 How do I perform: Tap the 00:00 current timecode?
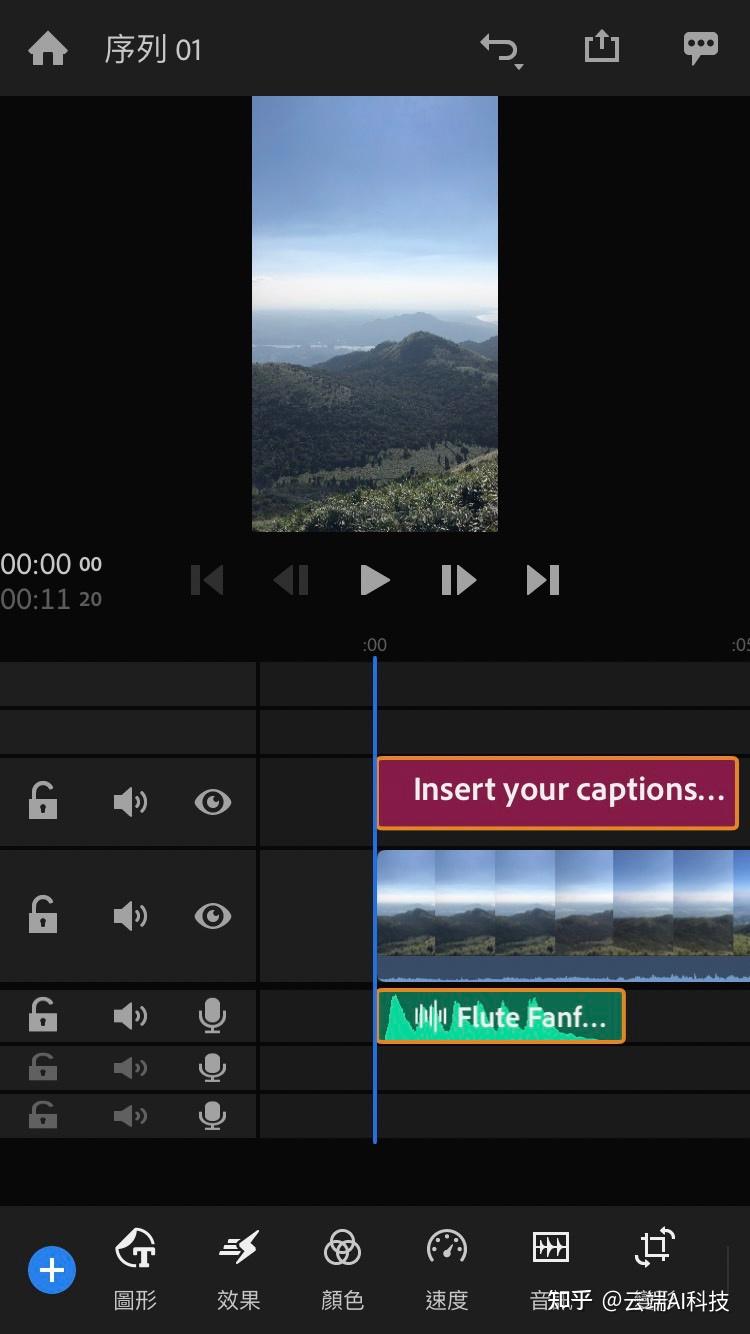tap(51, 564)
